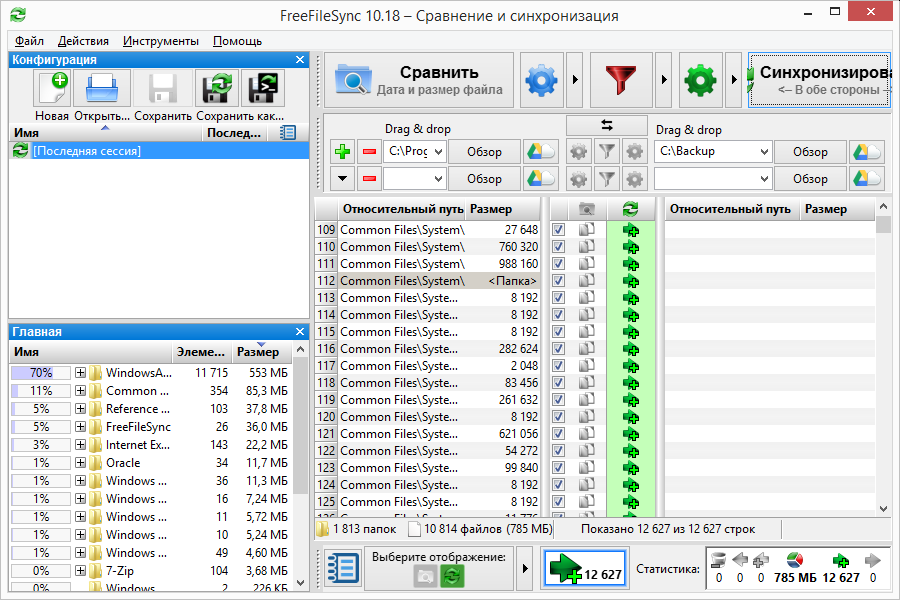
Task: Uncheck row 109 checkbox
Action: coord(558,230)
